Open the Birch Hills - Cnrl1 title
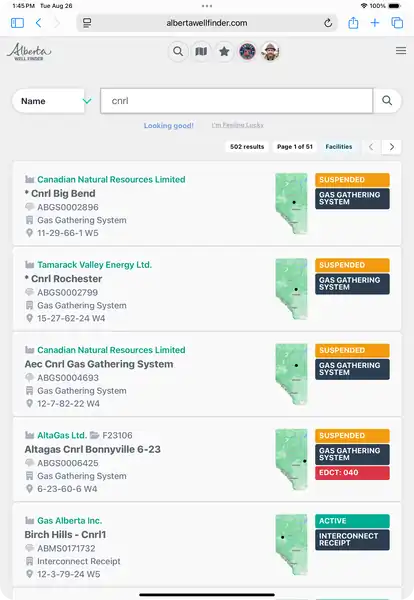This screenshot has width=414, height=600. pyautogui.click(x=65, y=535)
